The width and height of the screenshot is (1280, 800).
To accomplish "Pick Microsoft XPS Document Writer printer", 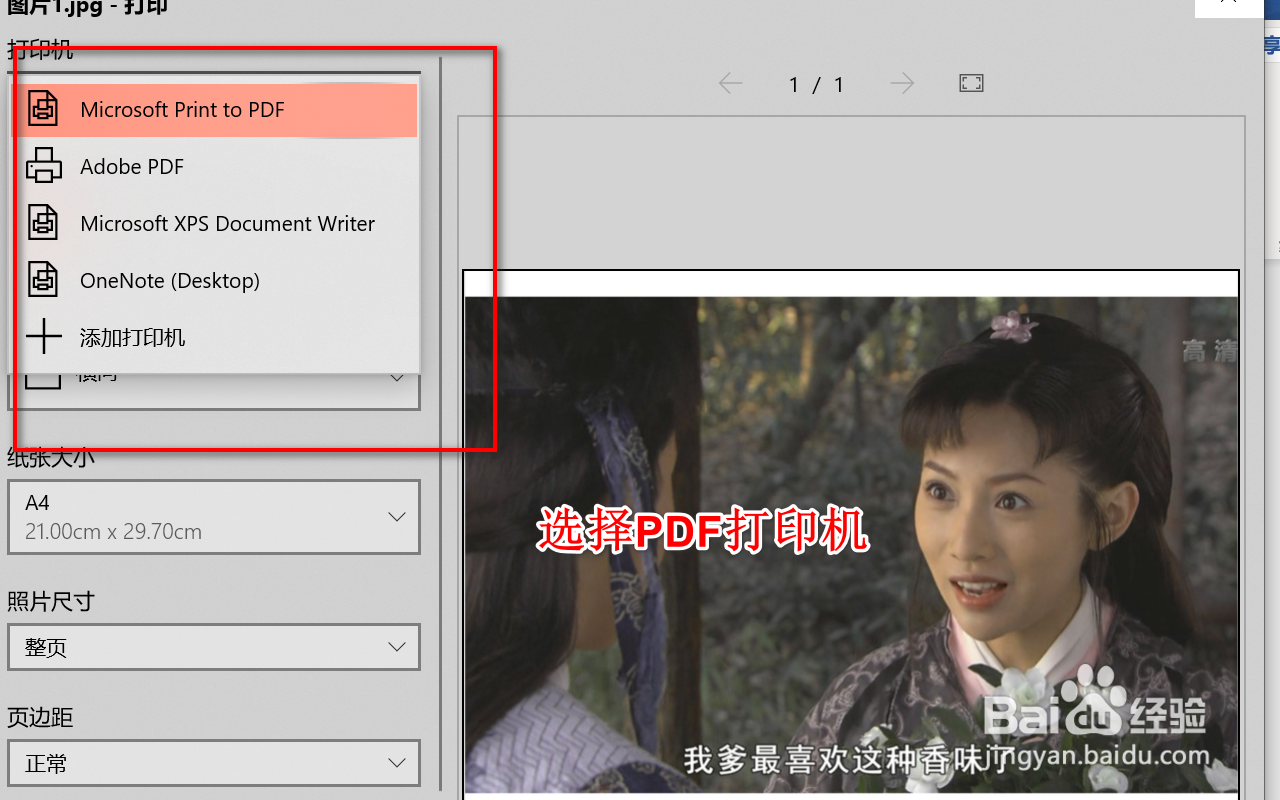I will click(x=215, y=224).
